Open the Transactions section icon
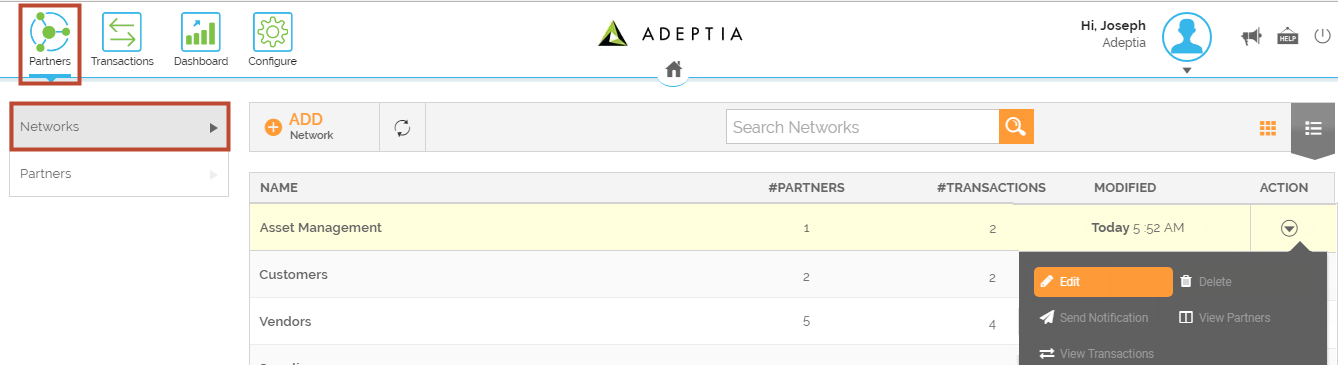Image resolution: width=1338 pixels, height=365 pixels. coord(122,32)
